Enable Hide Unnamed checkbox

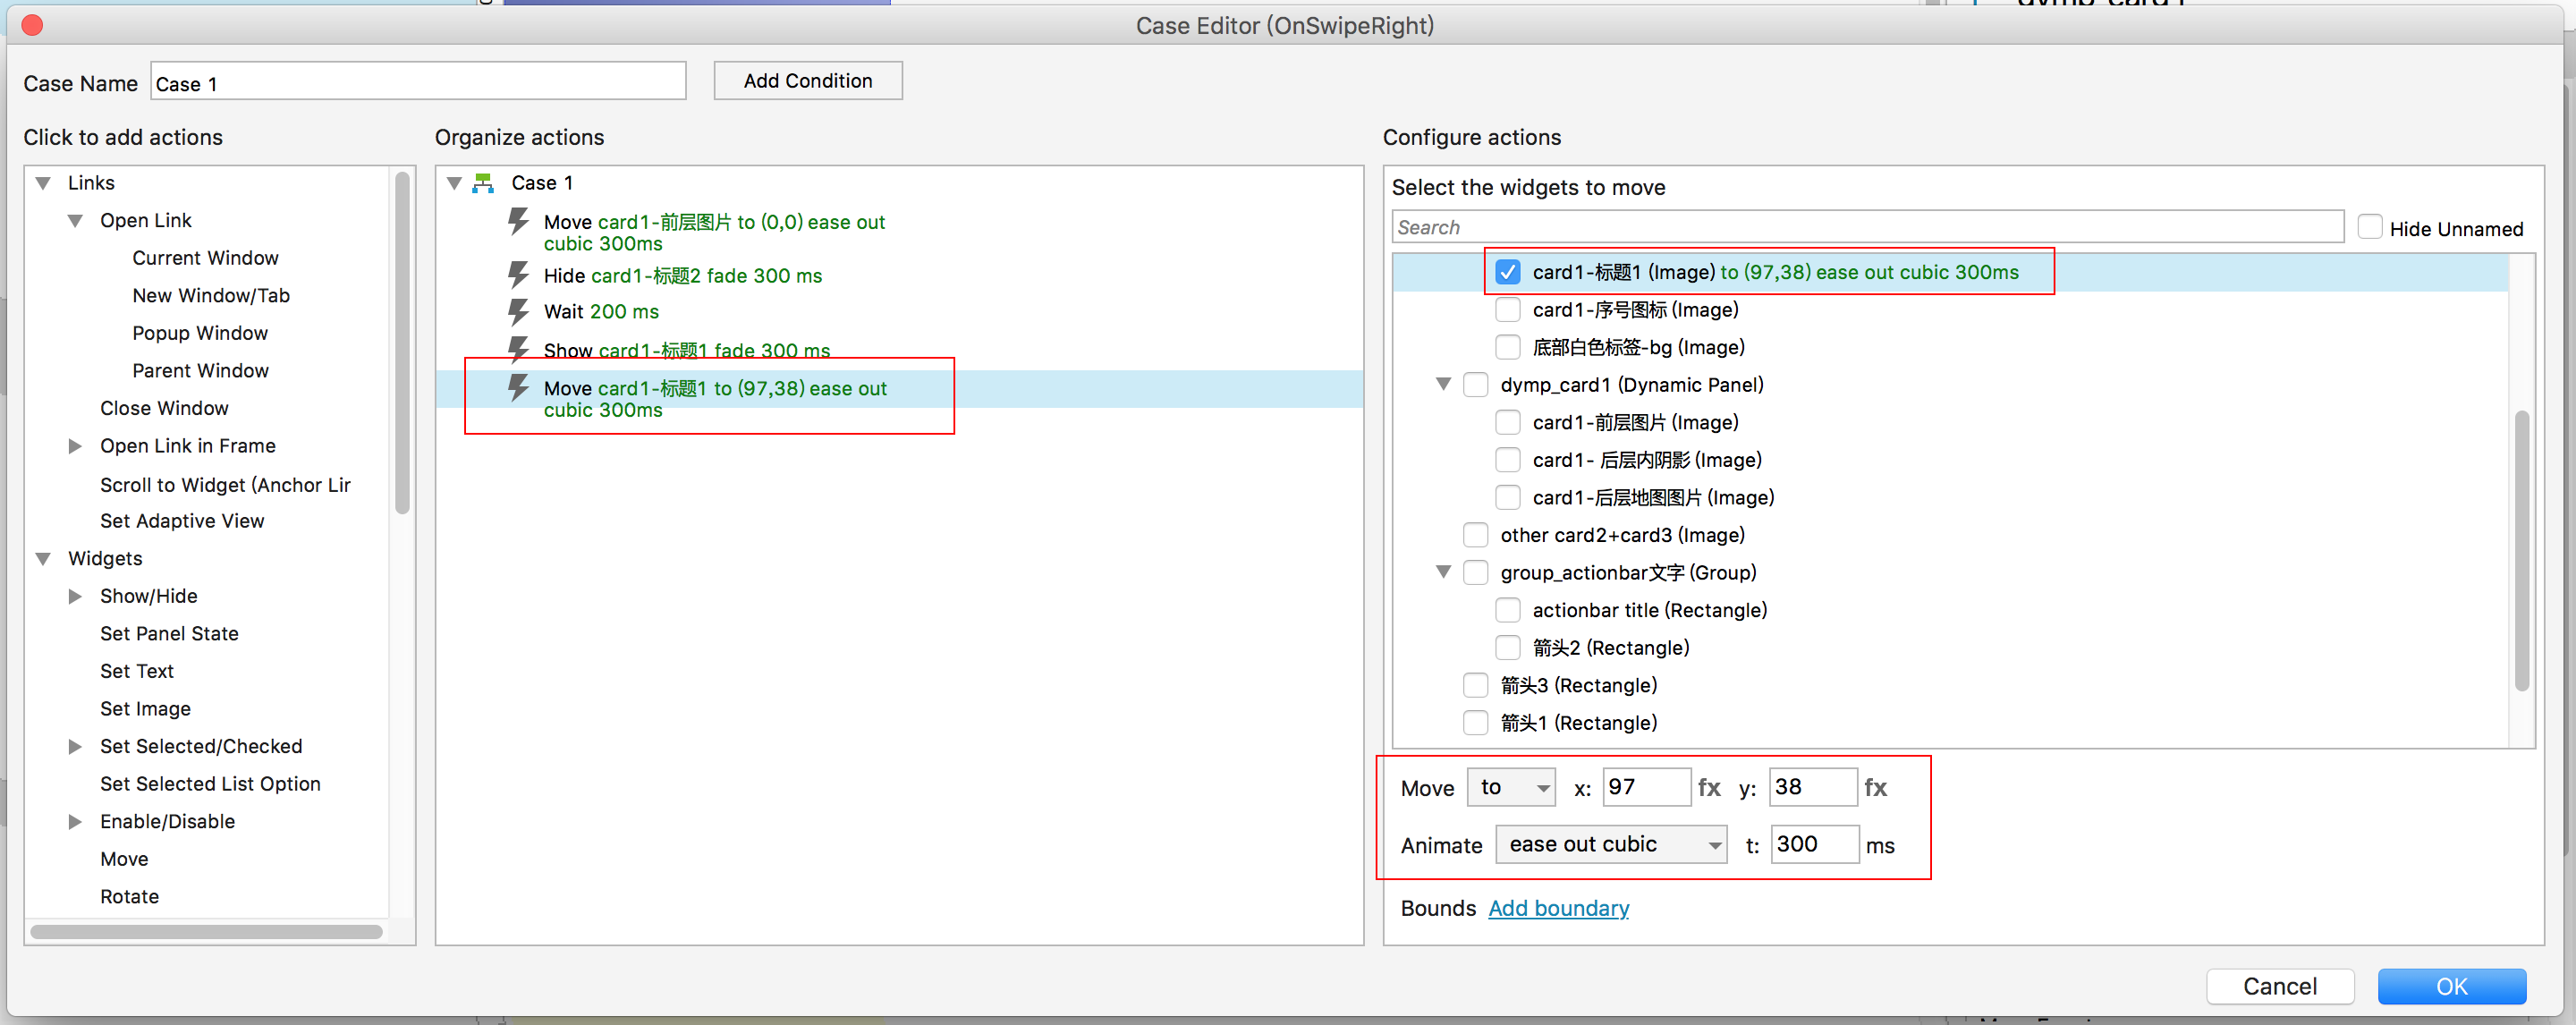[2369, 227]
